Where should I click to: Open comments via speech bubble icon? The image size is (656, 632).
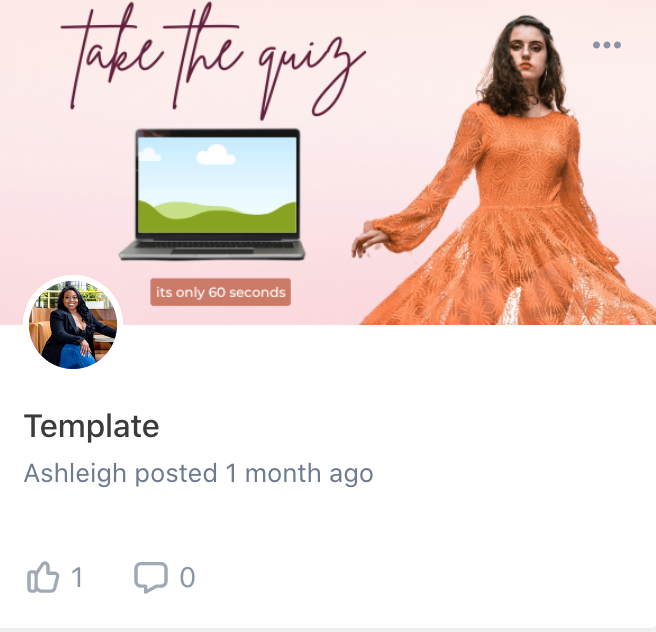(151, 577)
